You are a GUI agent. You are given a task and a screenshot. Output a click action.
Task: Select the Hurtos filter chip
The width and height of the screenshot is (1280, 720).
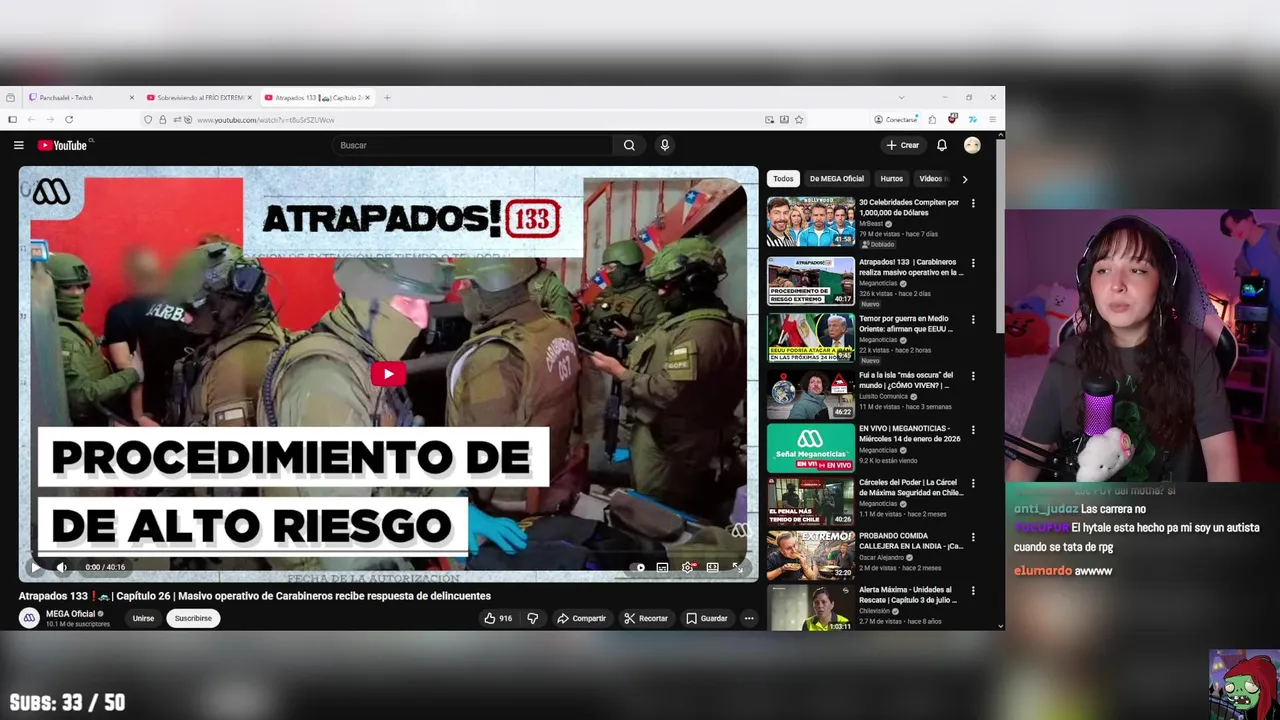coord(892,179)
